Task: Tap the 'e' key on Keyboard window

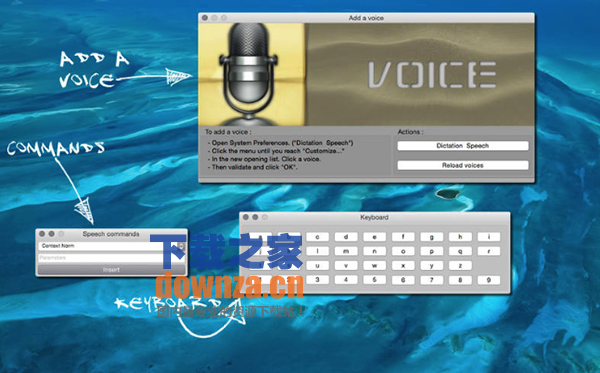Action: (x=375, y=237)
